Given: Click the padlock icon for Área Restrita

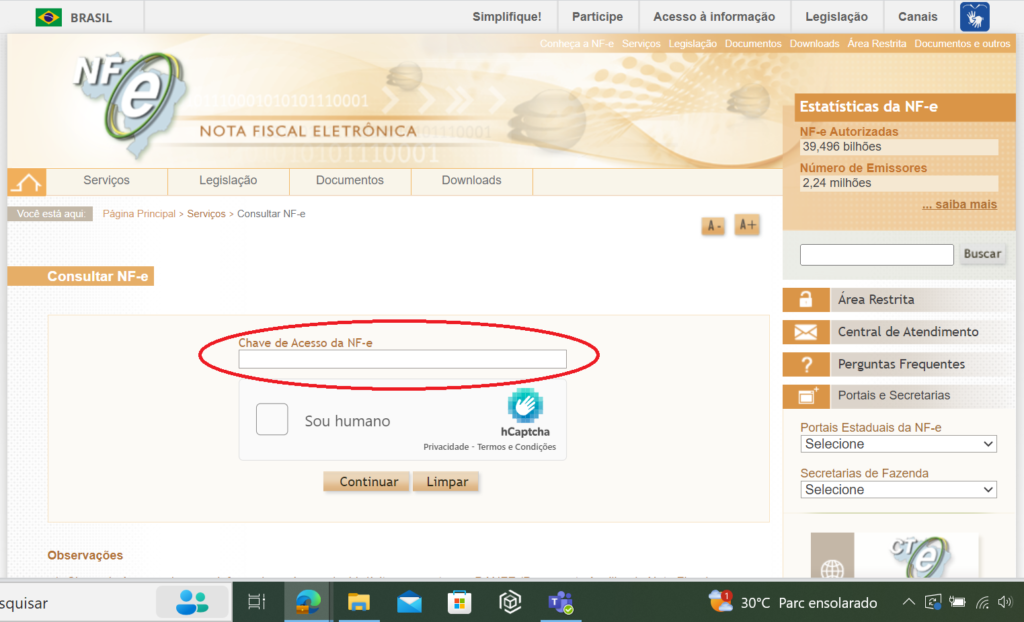Looking at the screenshot, I should click(x=806, y=300).
